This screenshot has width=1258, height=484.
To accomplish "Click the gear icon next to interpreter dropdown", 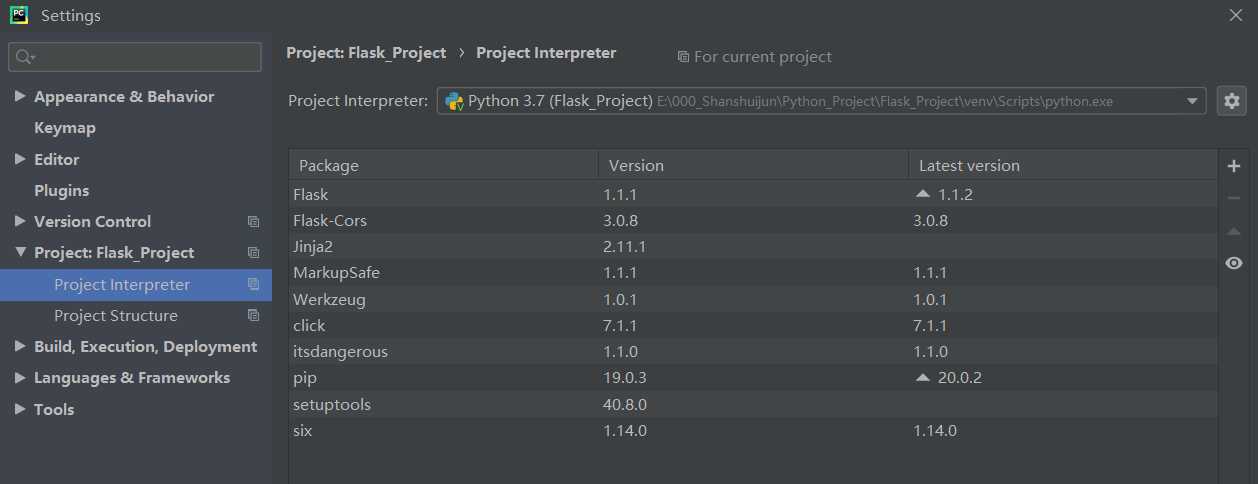I will tap(1231, 101).
